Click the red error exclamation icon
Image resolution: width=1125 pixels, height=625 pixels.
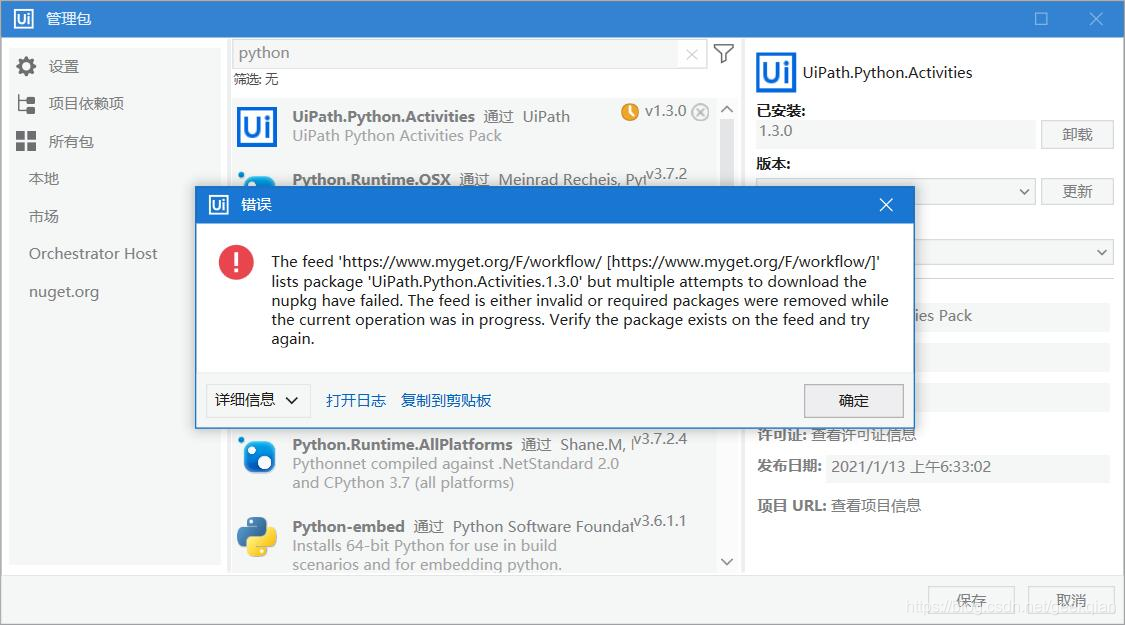[x=236, y=262]
